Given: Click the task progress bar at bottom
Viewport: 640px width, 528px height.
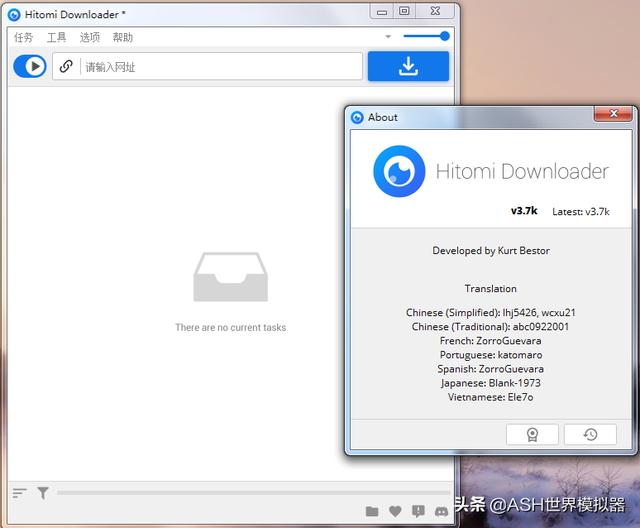Looking at the screenshot, I should pyautogui.click(x=254, y=493).
